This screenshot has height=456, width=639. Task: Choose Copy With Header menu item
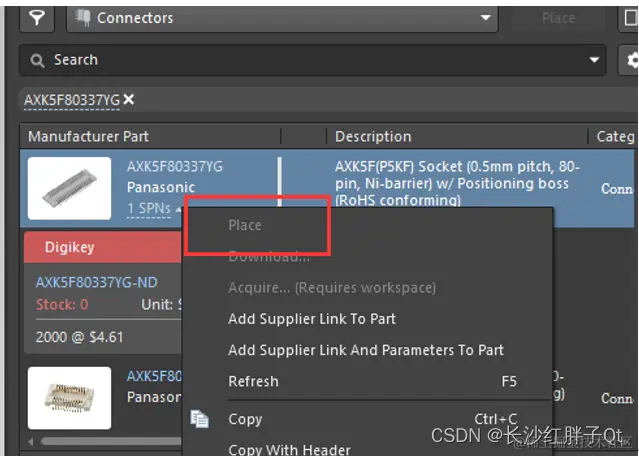point(289,449)
